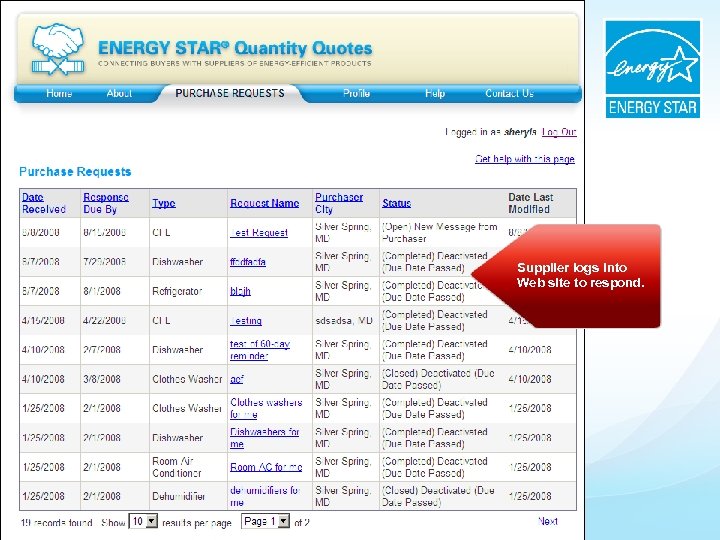Open test of 60-day reminder request
720x540 pixels.
point(260,350)
